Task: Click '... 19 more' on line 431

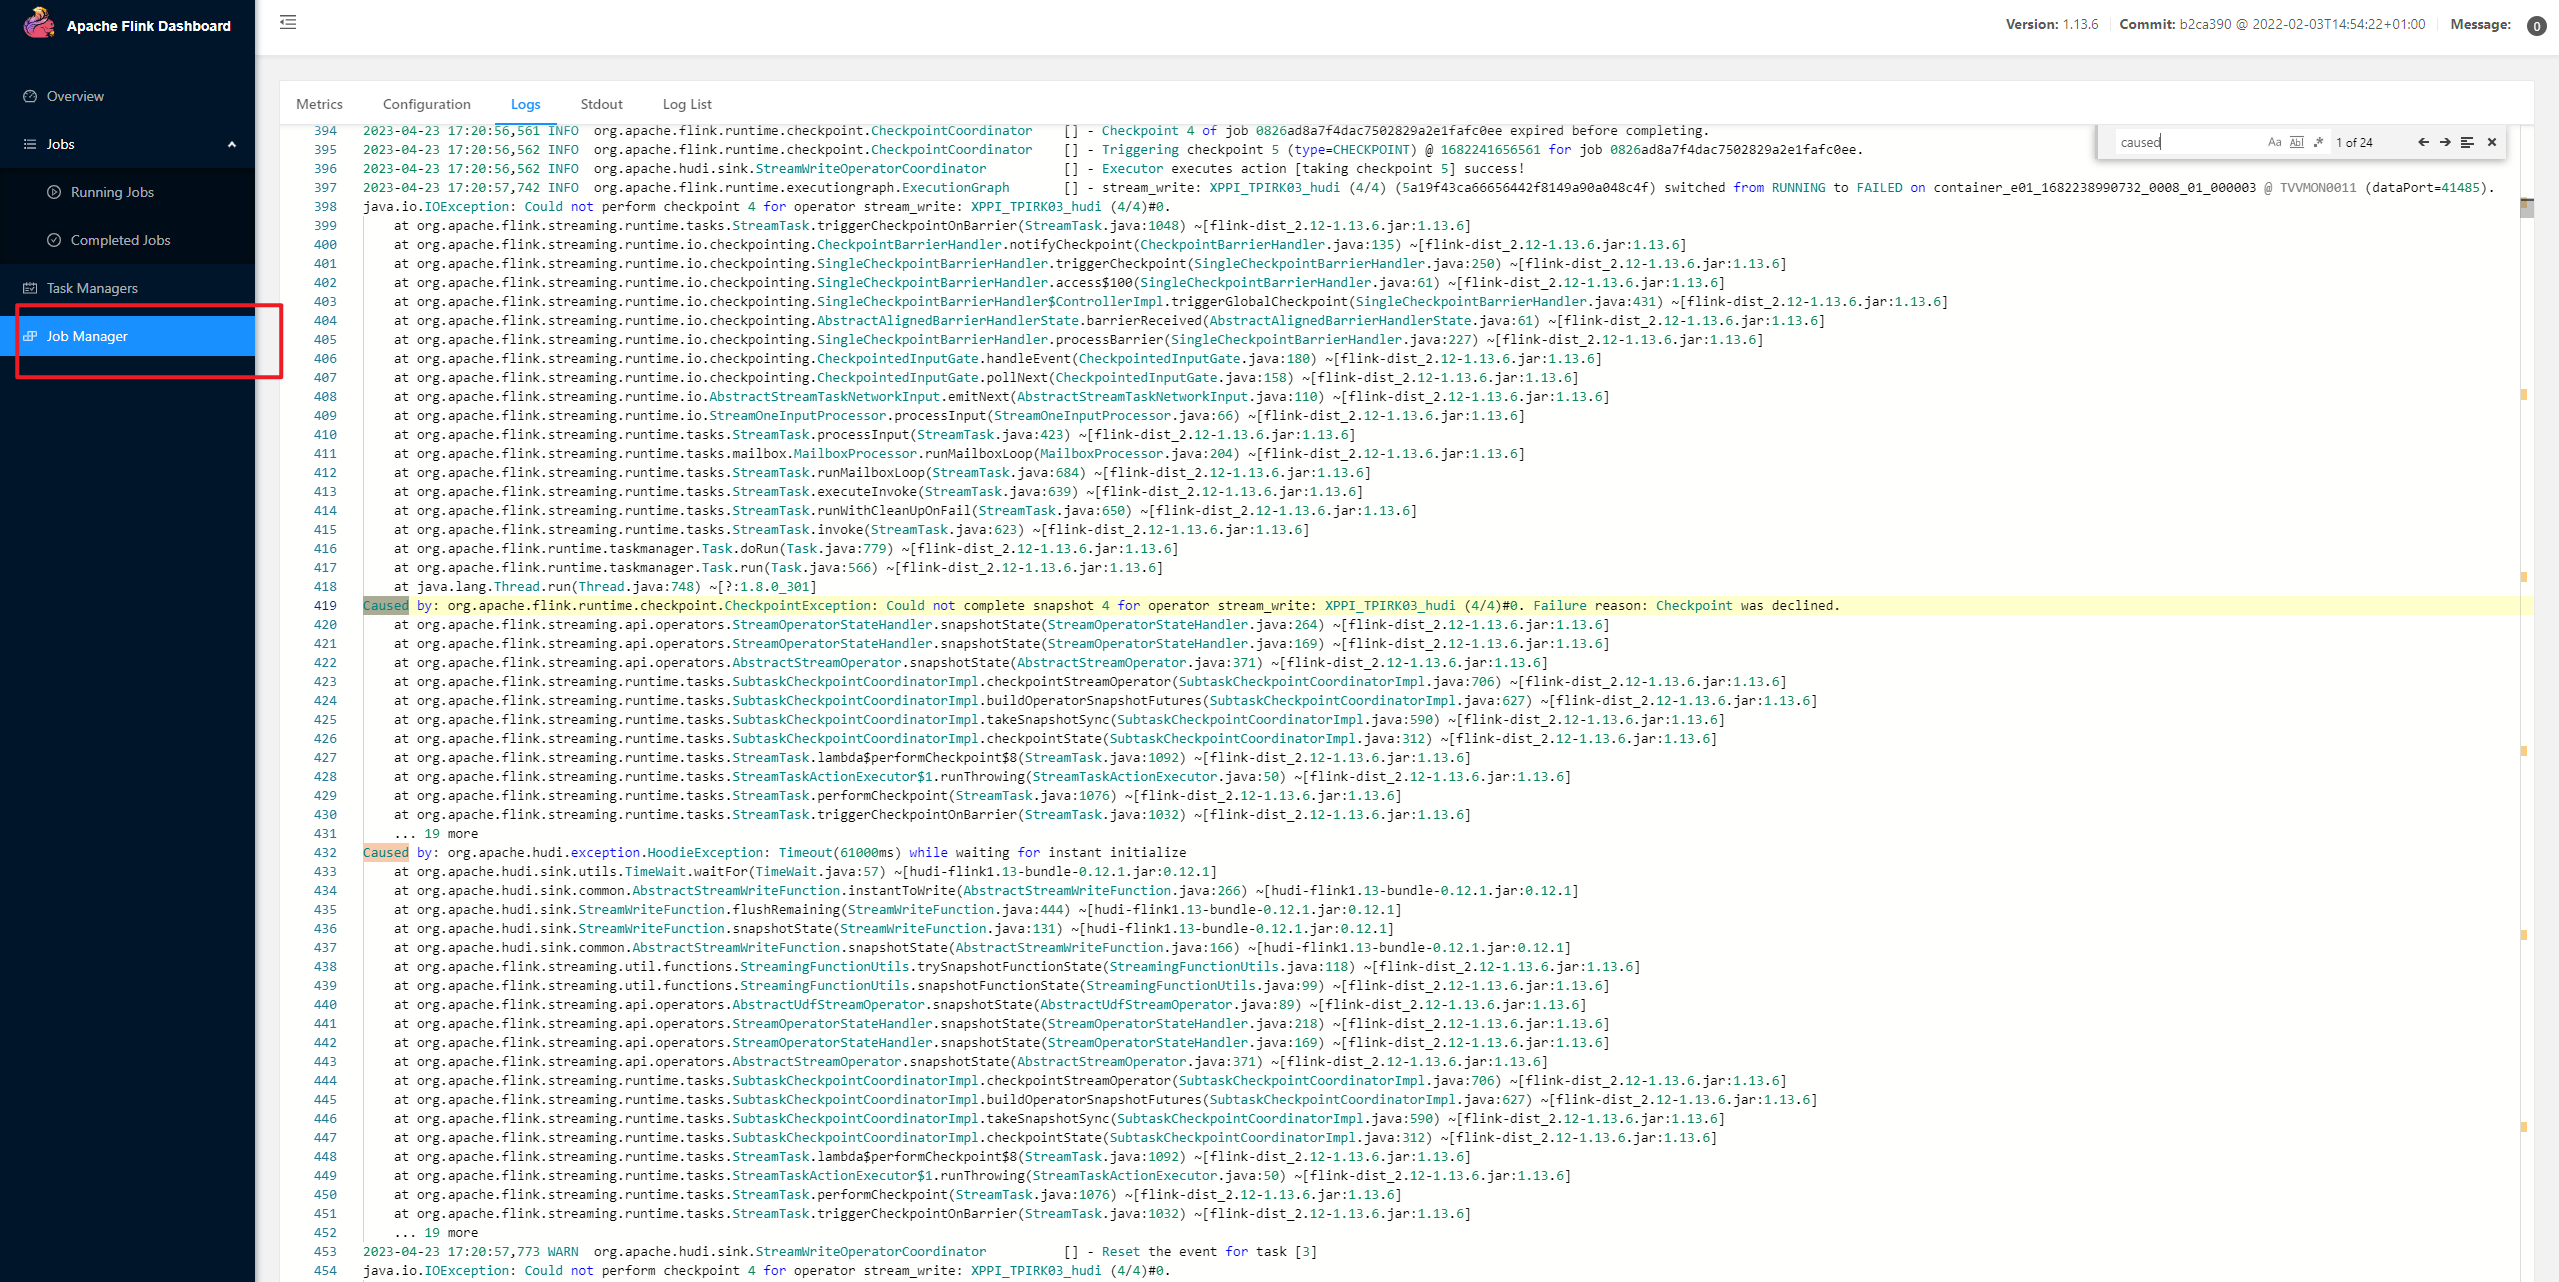Action: click(436, 833)
